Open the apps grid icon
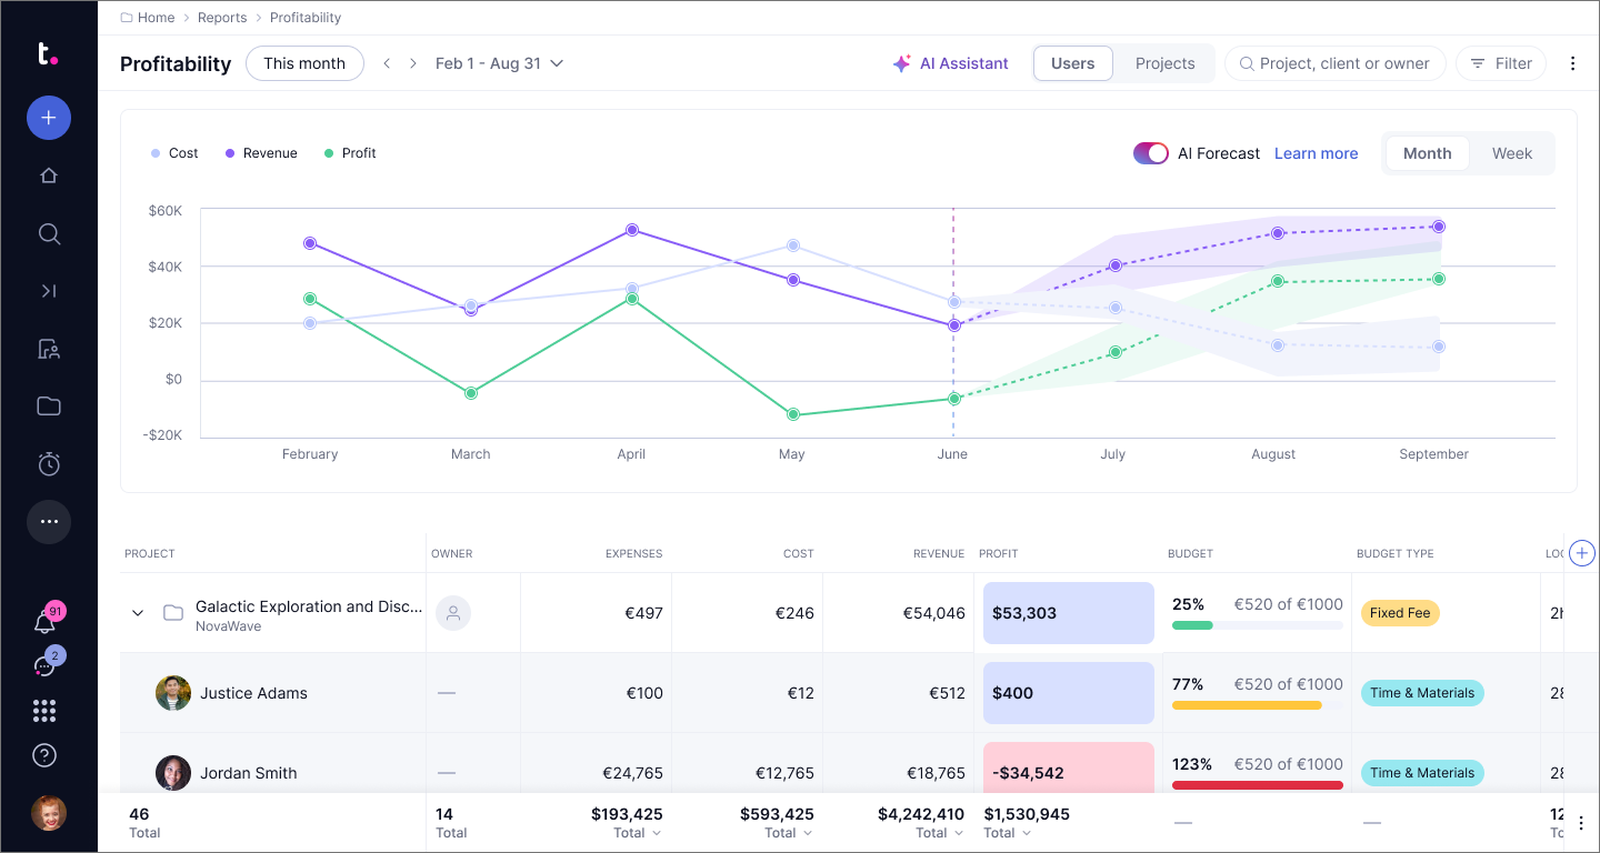 44,711
